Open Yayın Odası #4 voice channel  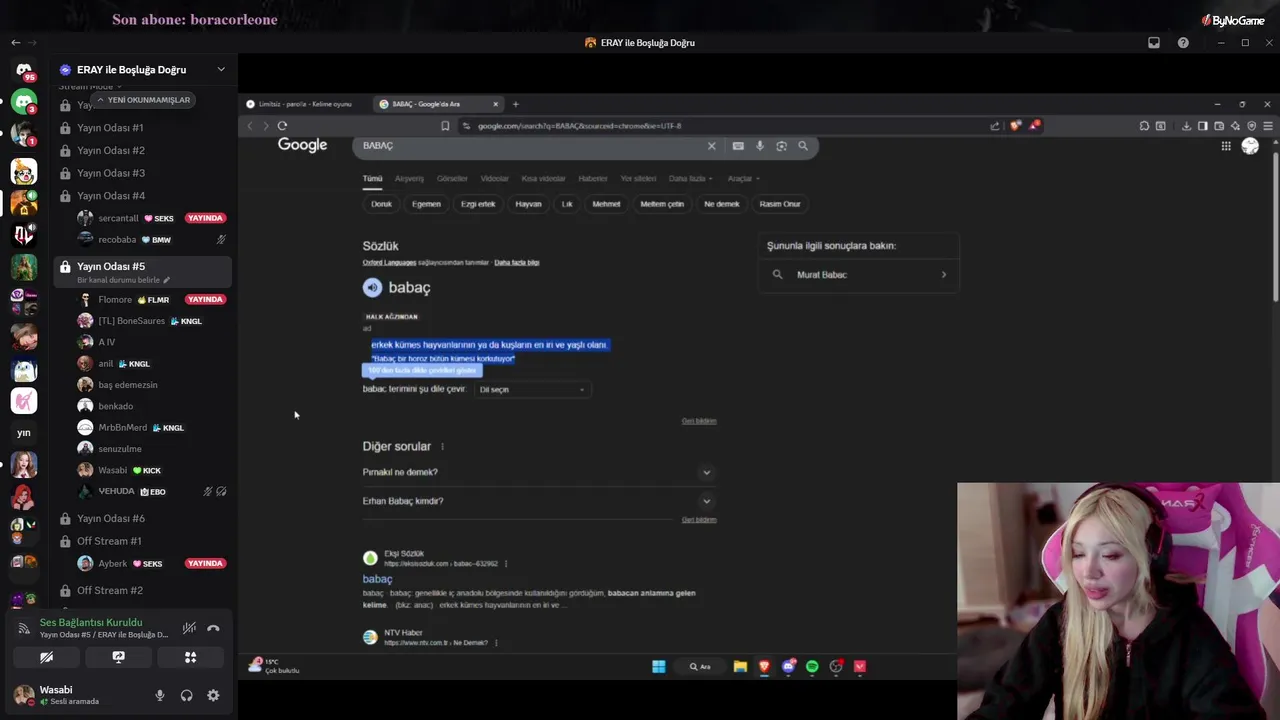pyautogui.click(x=111, y=196)
